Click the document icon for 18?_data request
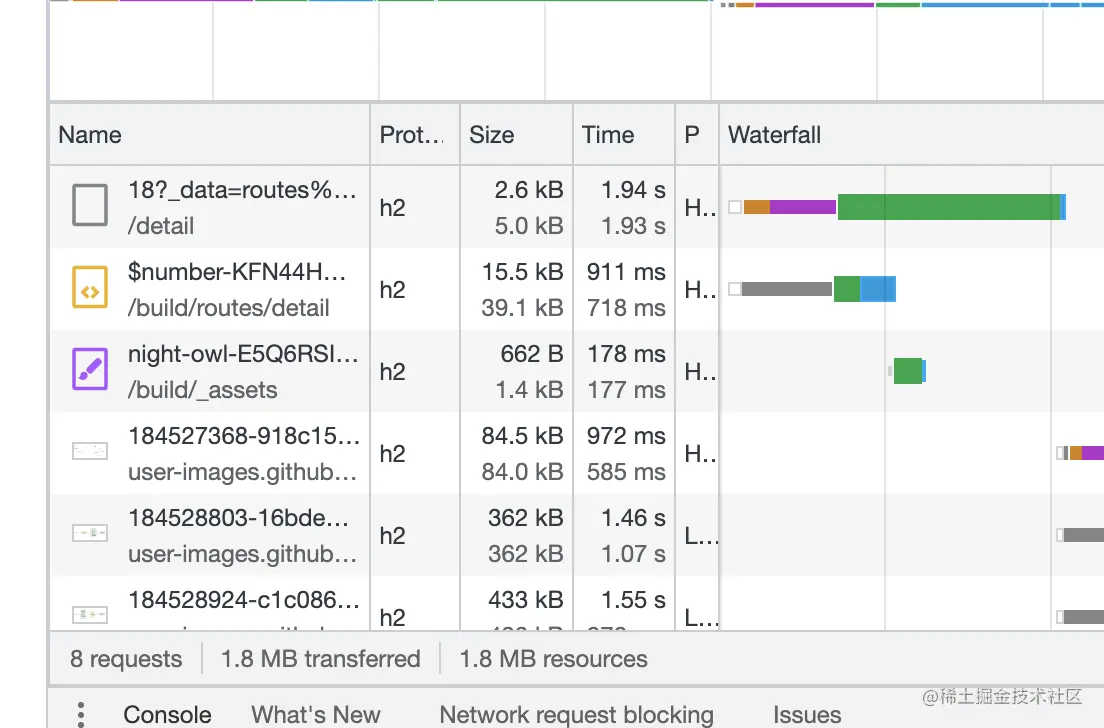 (x=90, y=207)
